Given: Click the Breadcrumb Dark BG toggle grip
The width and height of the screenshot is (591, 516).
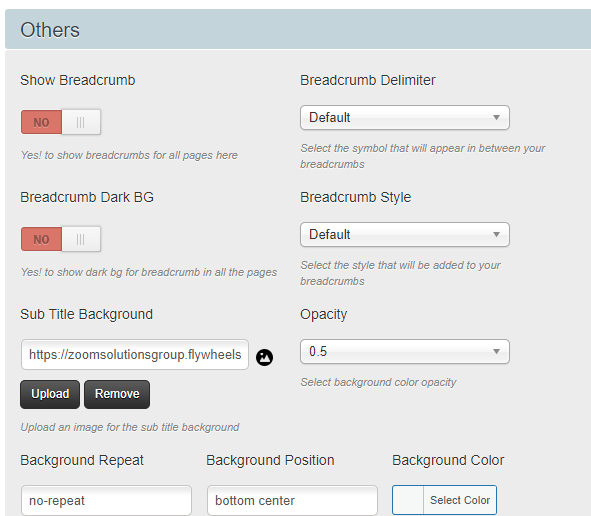Looking at the screenshot, I should [x=81, y=239].
